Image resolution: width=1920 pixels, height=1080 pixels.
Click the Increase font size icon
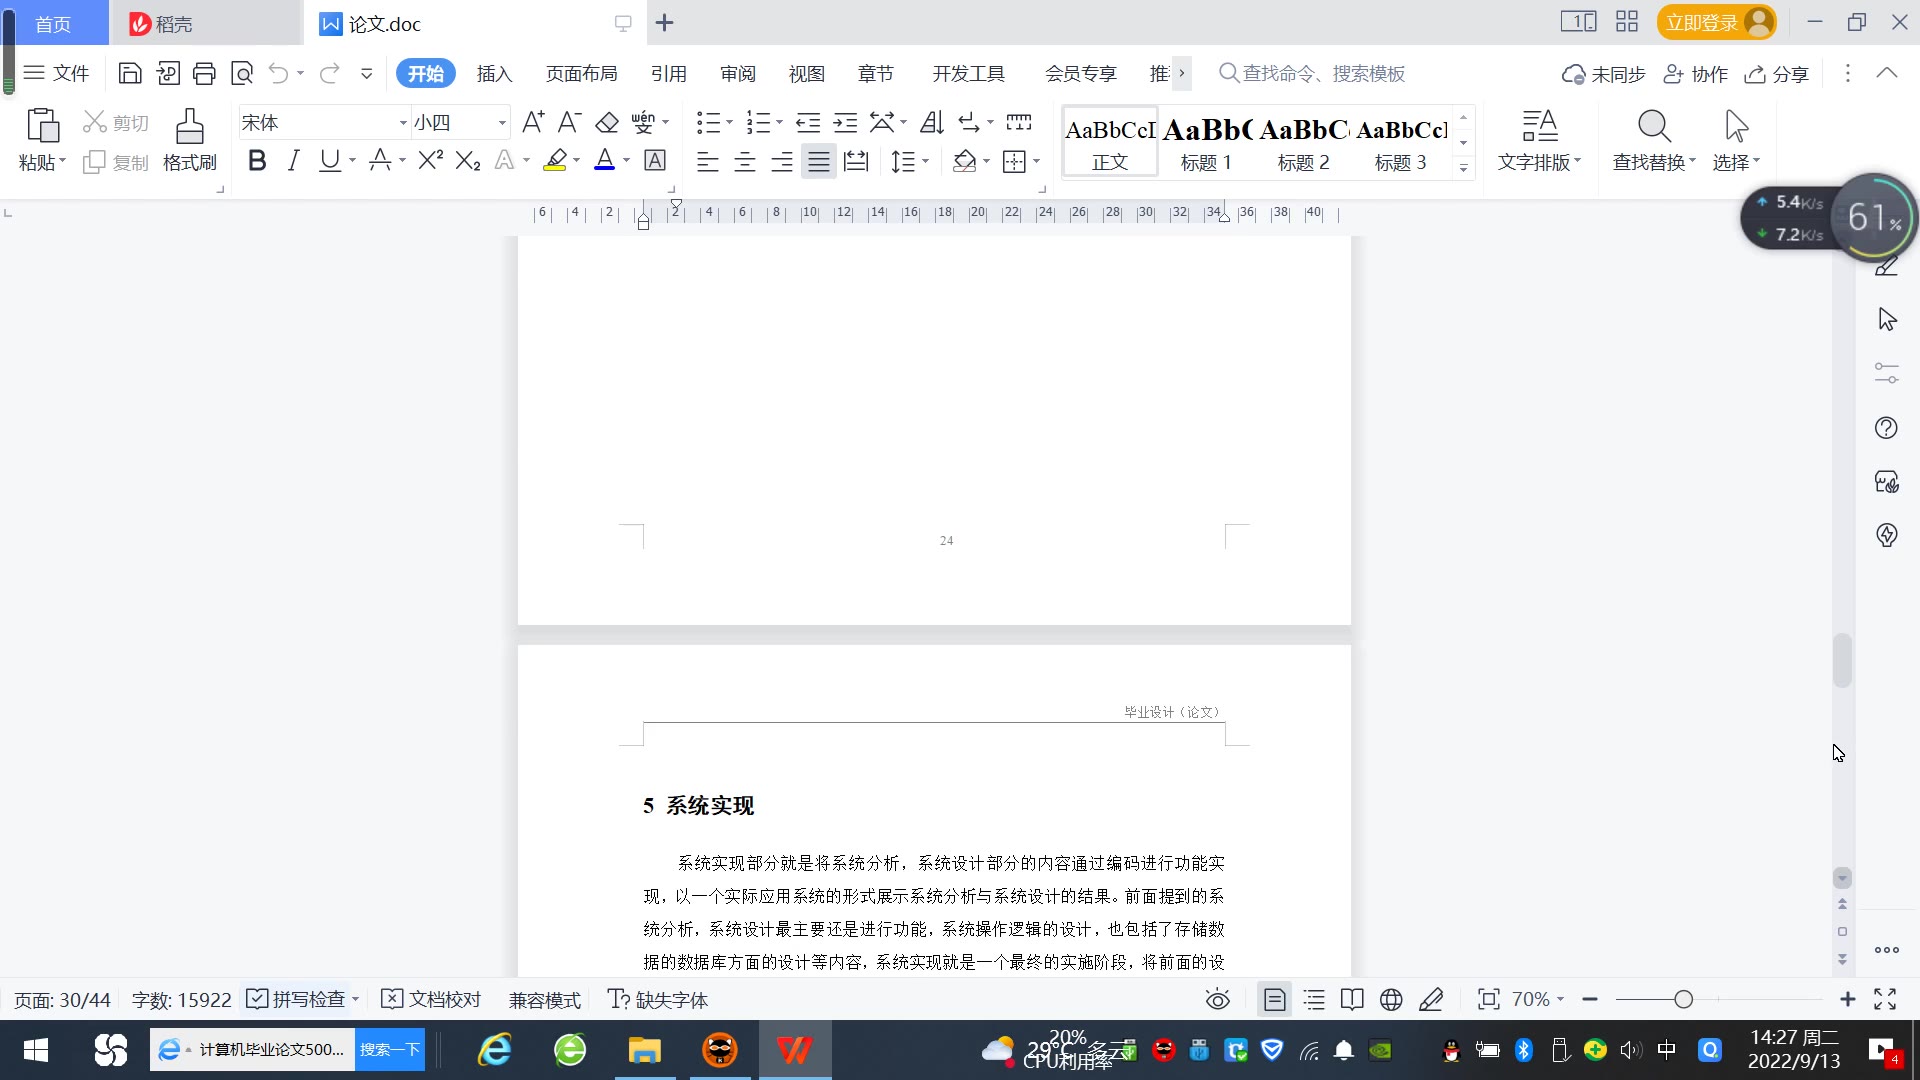533,123
